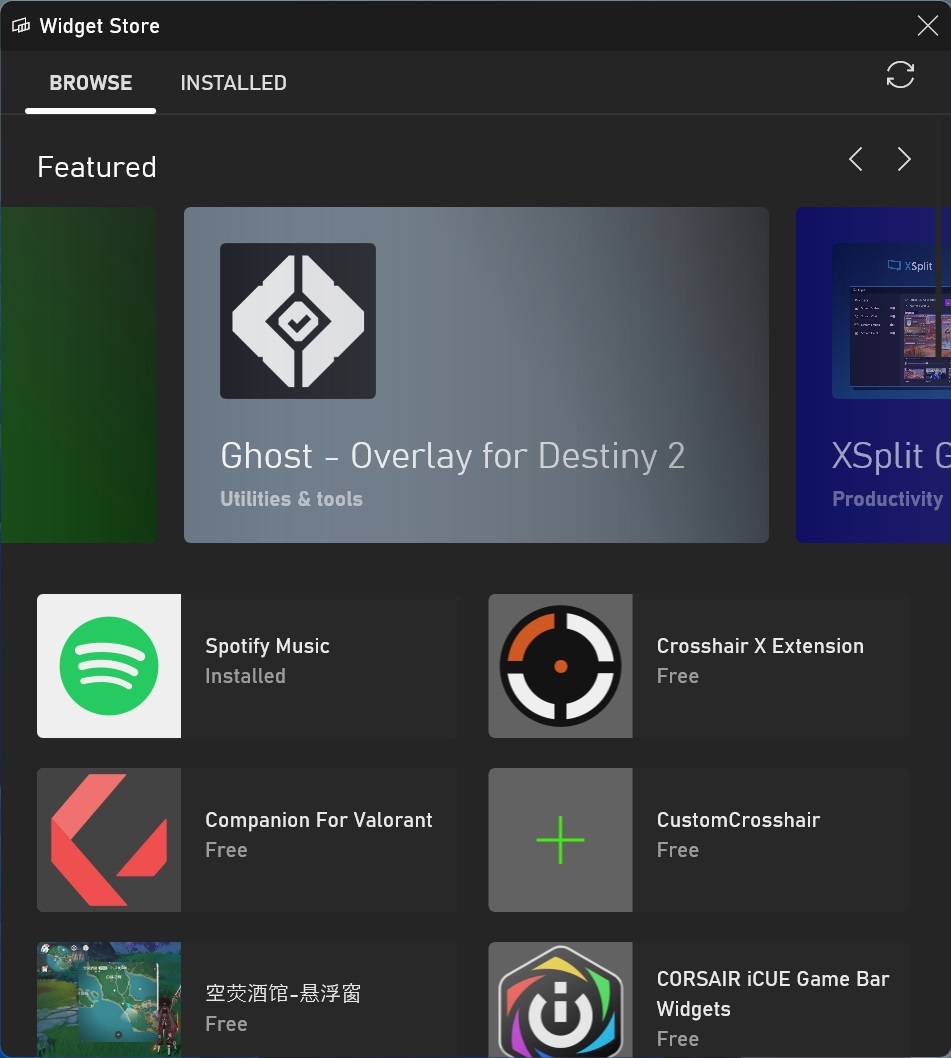Open Companion For Valorant widget name
The height and width of the screenshot is (1058, 951).
(319, 820)
